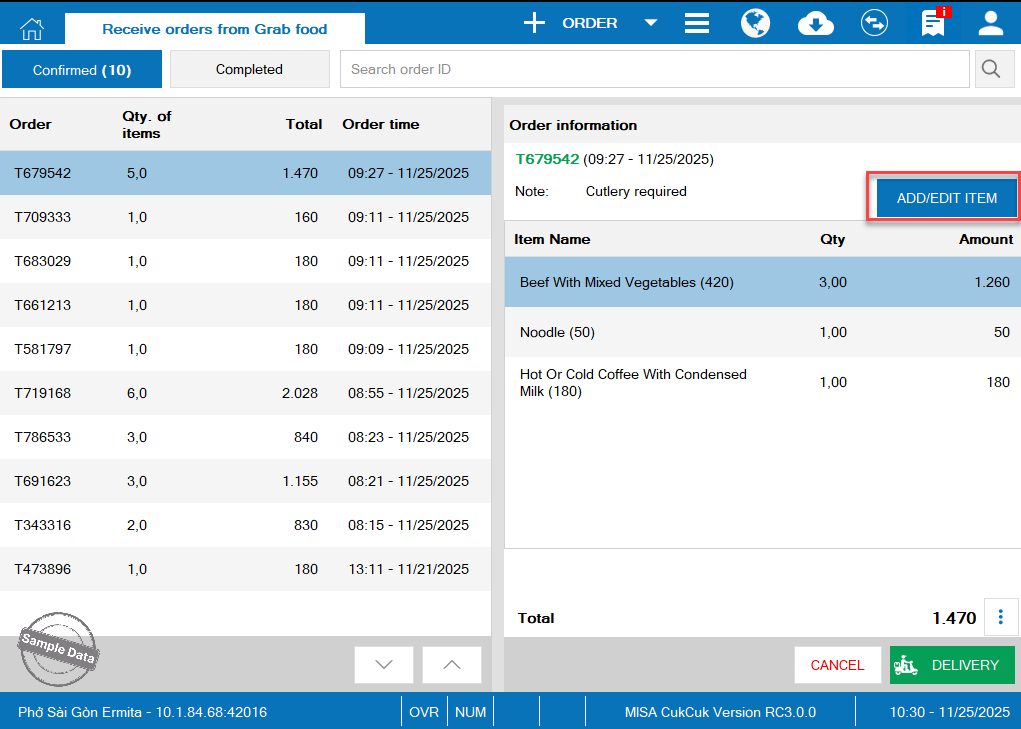Click the Search order ID field
The width and height of the screenshot is (1021, 729).
[654, 70]
